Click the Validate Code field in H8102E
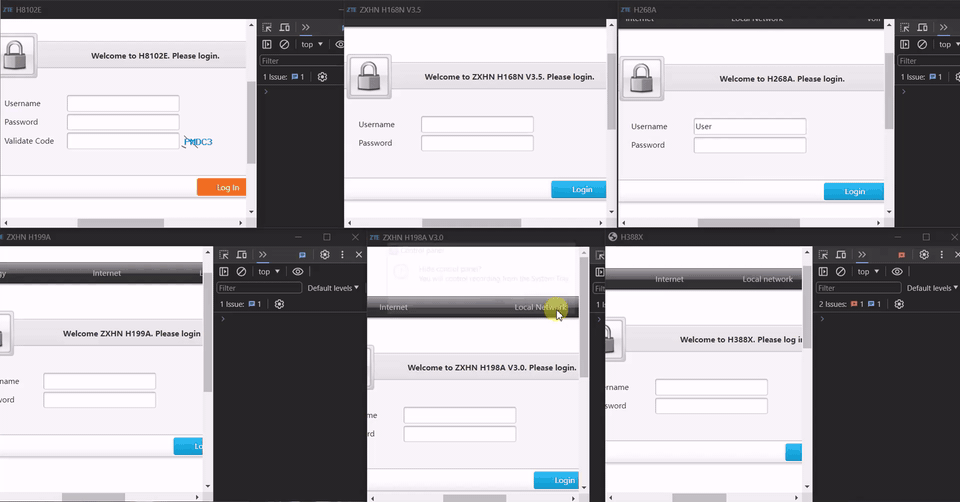Image resolution: width=960 pixels, height=502 pixels. 123,141
